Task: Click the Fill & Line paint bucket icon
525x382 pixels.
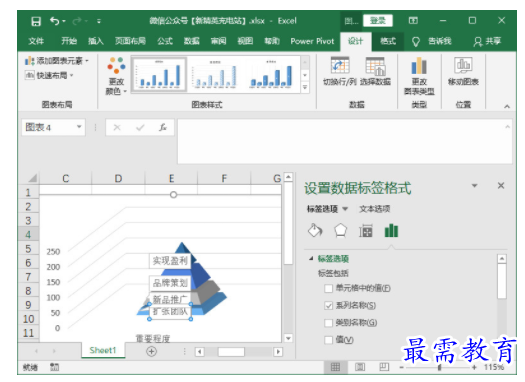Action: coord(315,231)
